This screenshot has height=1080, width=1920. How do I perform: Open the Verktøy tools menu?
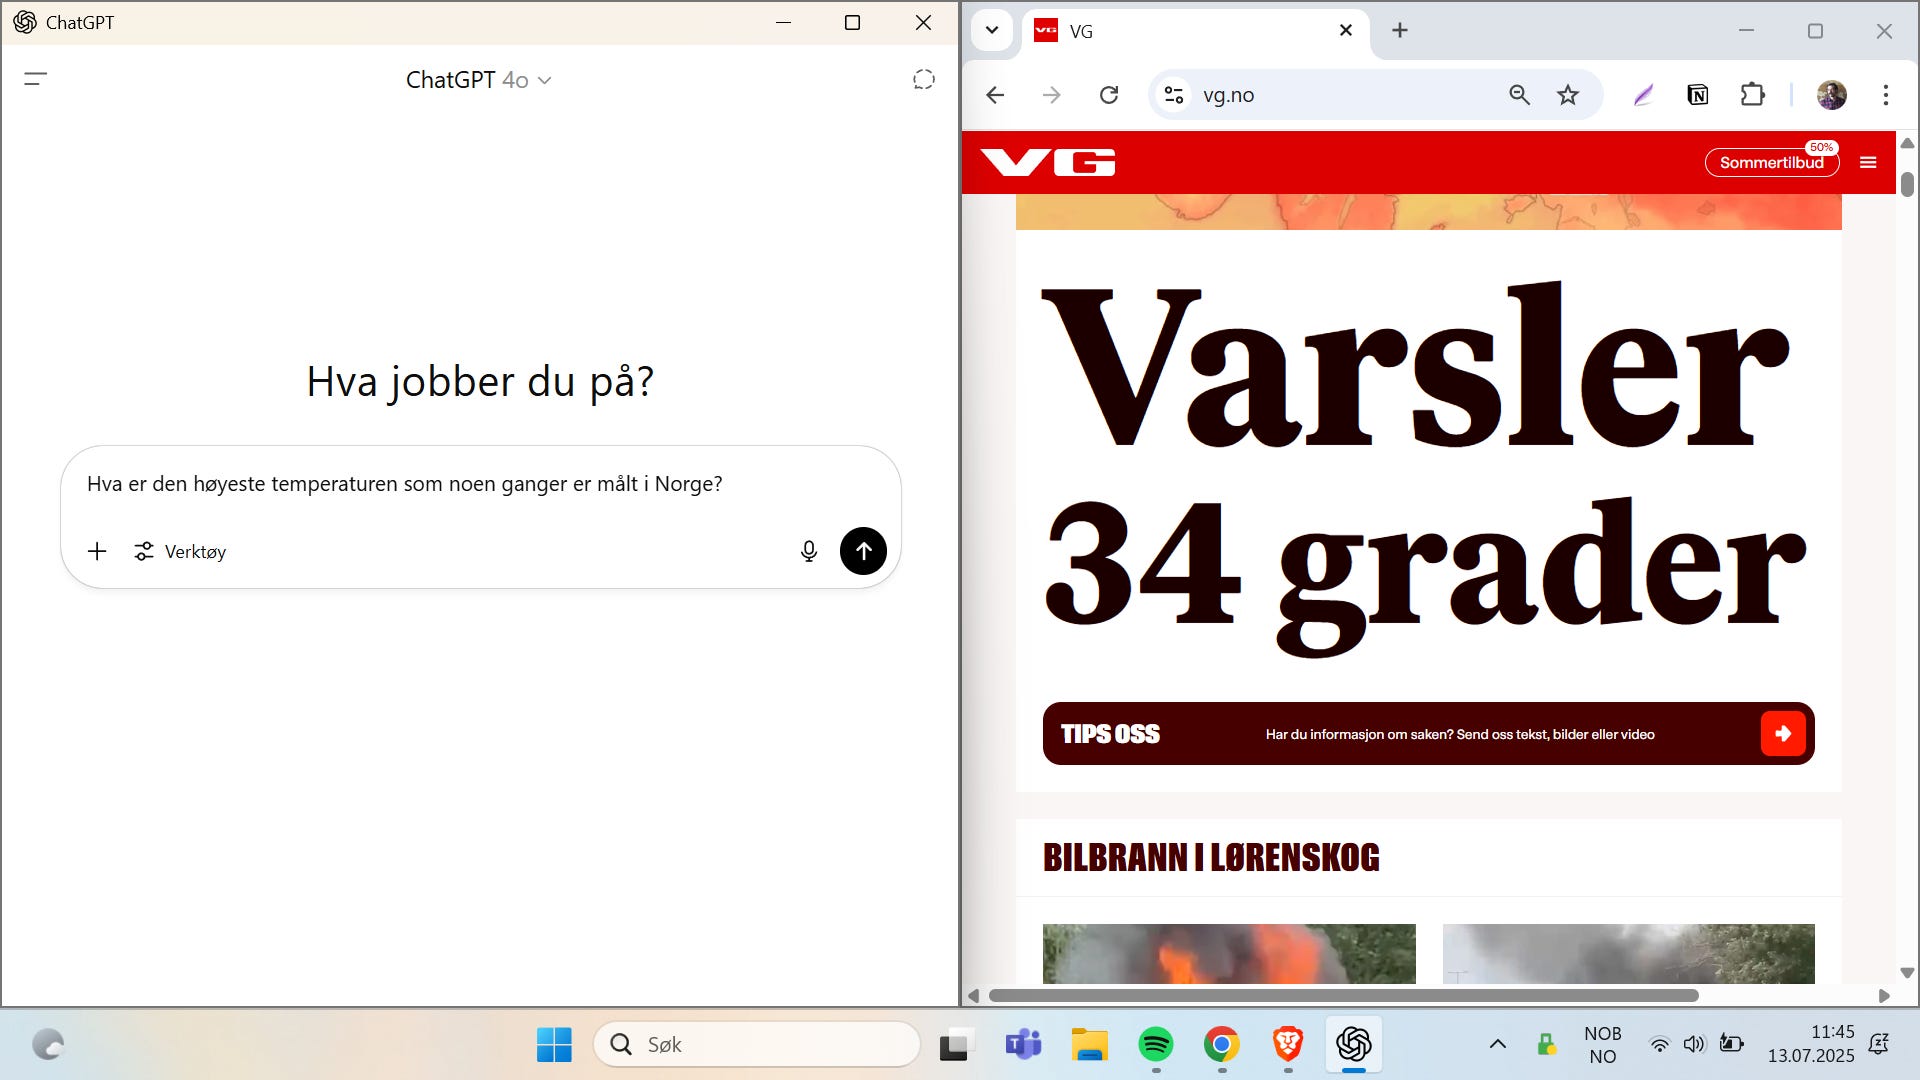[x=181, y=551]
